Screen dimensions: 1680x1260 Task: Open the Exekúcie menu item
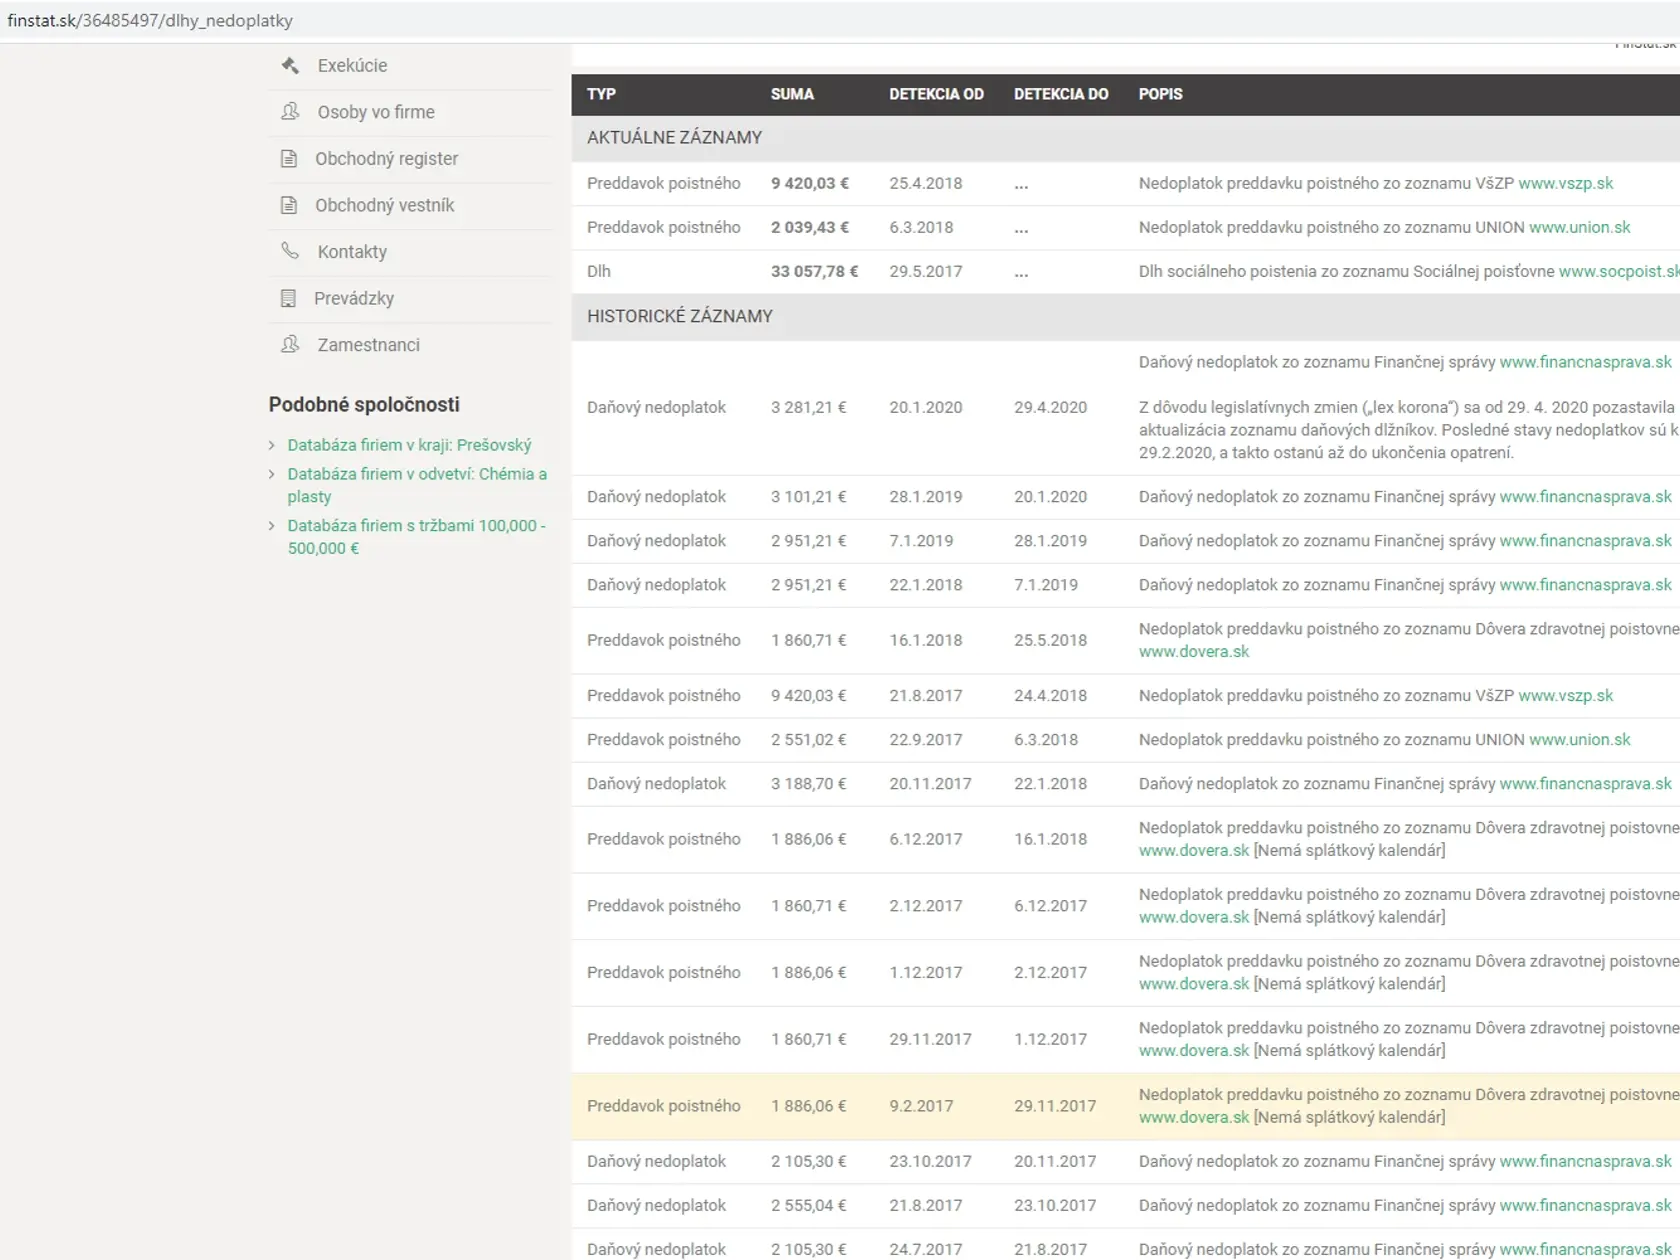pos(352,65)
